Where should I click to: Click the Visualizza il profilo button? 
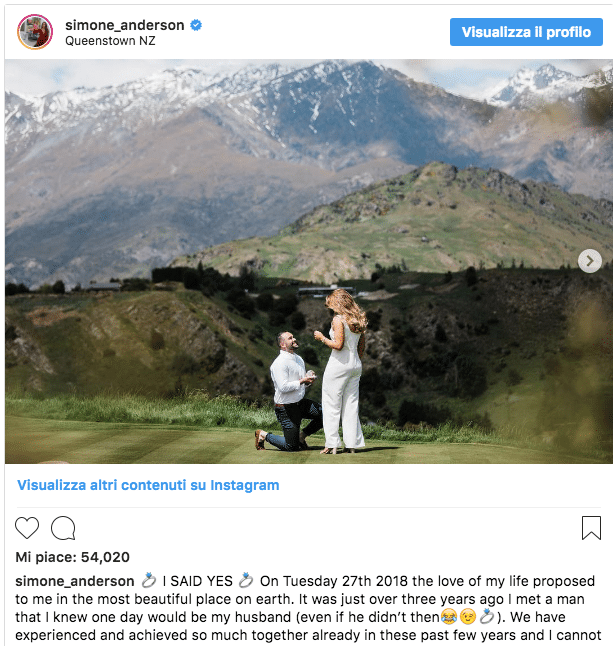click(526, 32)
